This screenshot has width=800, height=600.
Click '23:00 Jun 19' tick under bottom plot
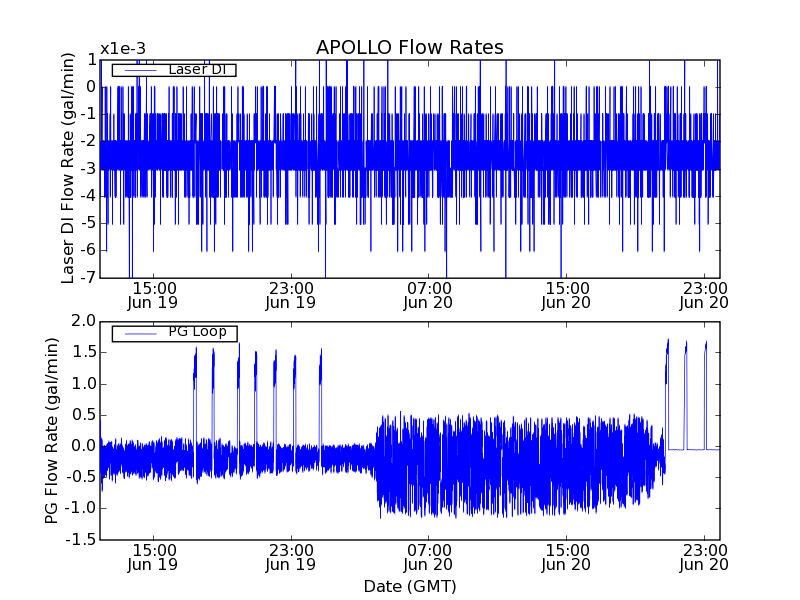pyautogui.click(x=291, y=558)
